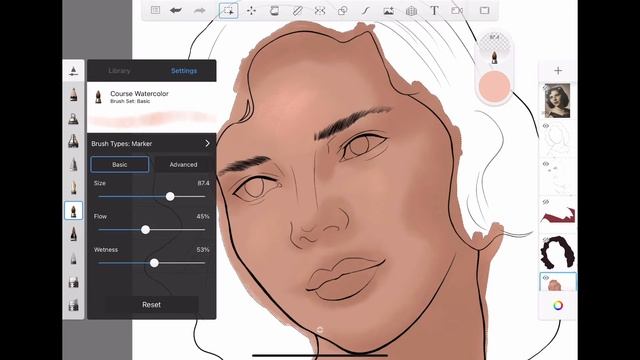Open the color wheel editor

tap(558, 305)
